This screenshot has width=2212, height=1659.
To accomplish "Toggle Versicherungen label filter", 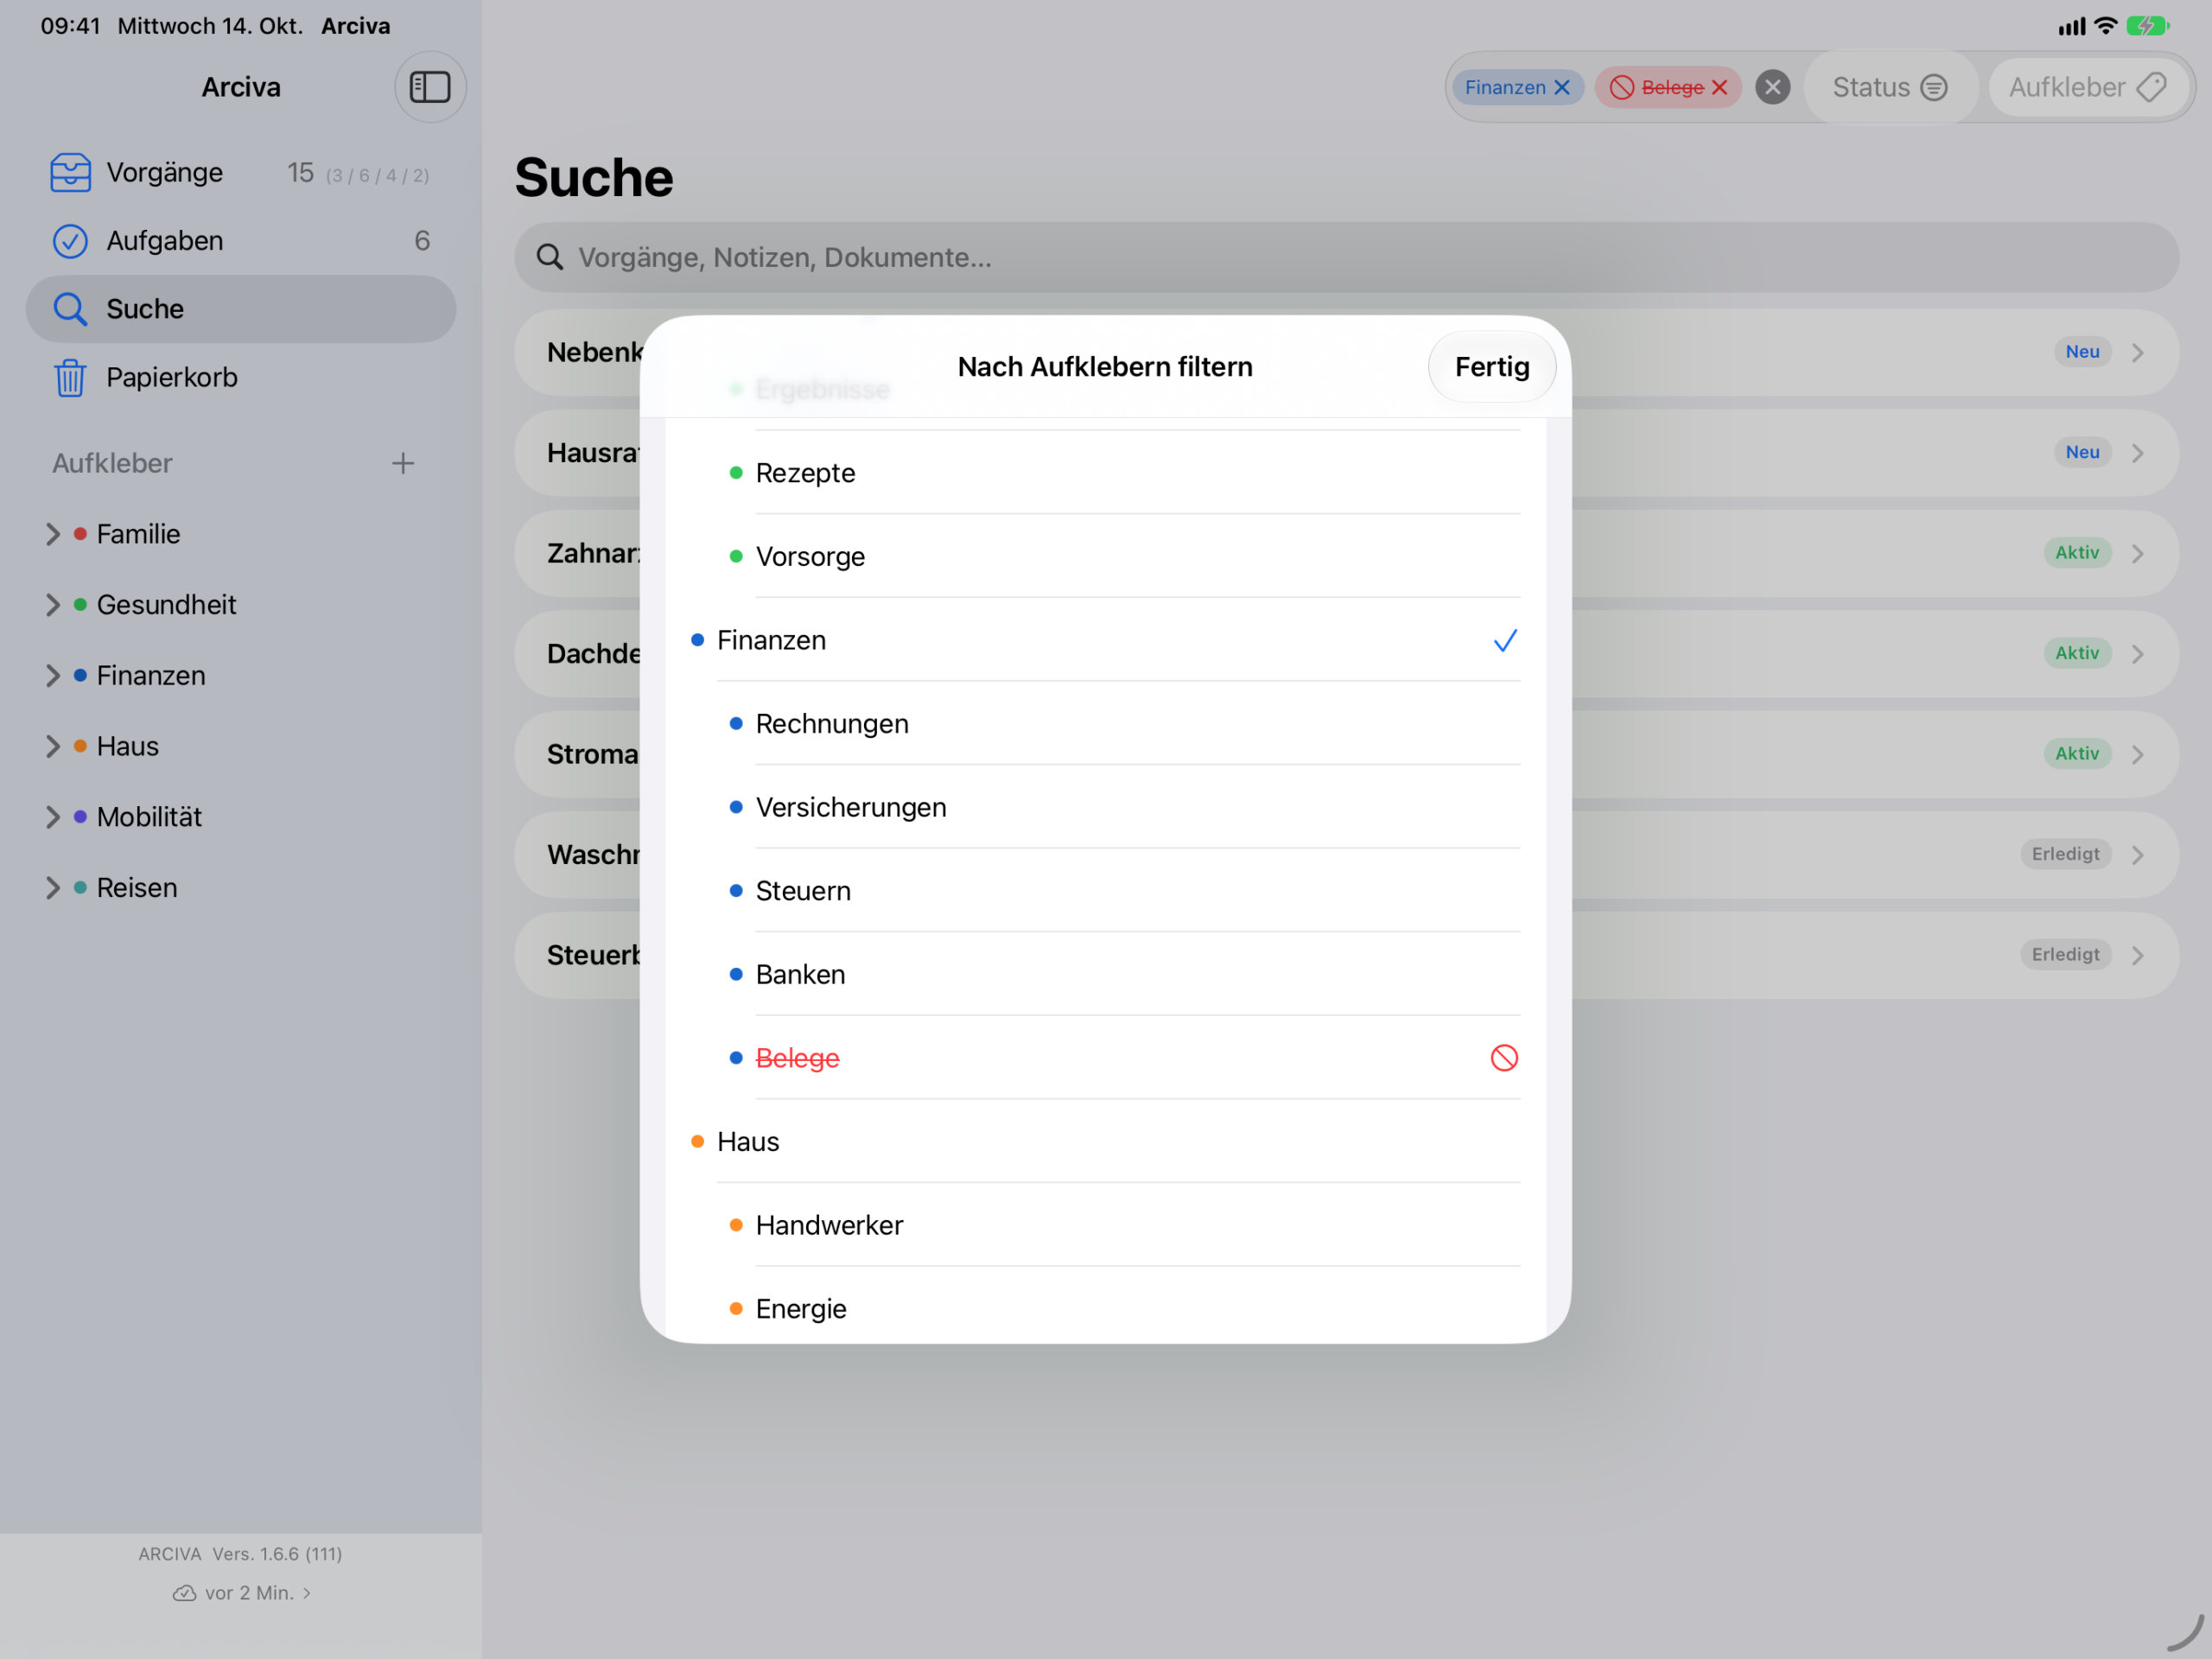I will pyautogui.click(x=1106, y=807).
